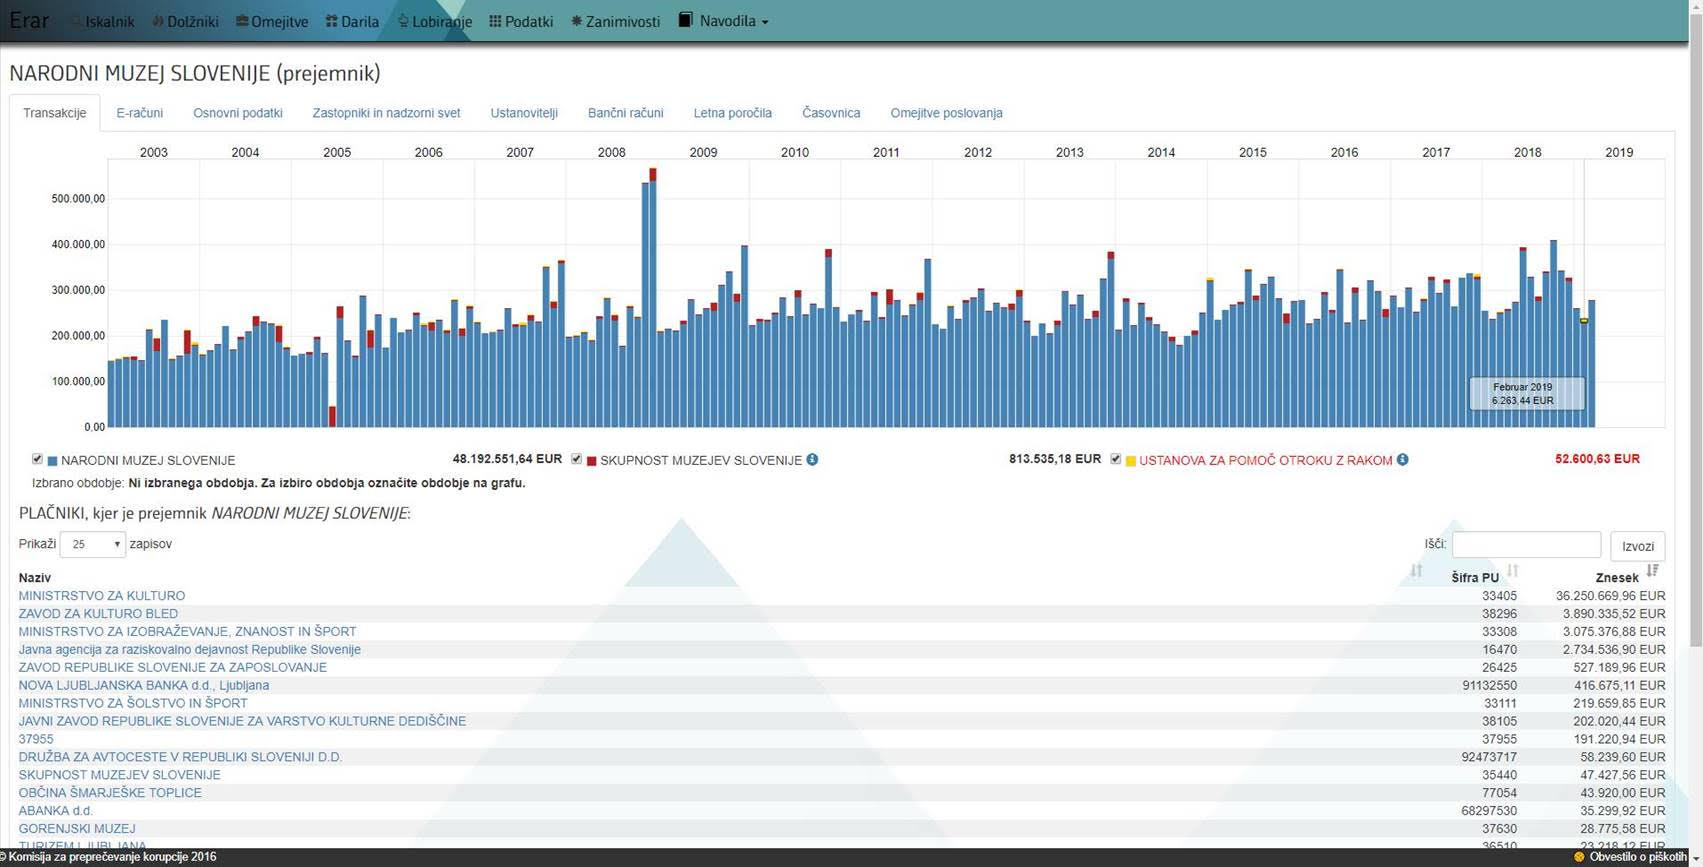This screenshot has height=867, width=1703.
Task: Toggle USTANOVA ZA POMOČ OTROKU Z RAKOM checkbox
Action: (x=1115, y=459)
